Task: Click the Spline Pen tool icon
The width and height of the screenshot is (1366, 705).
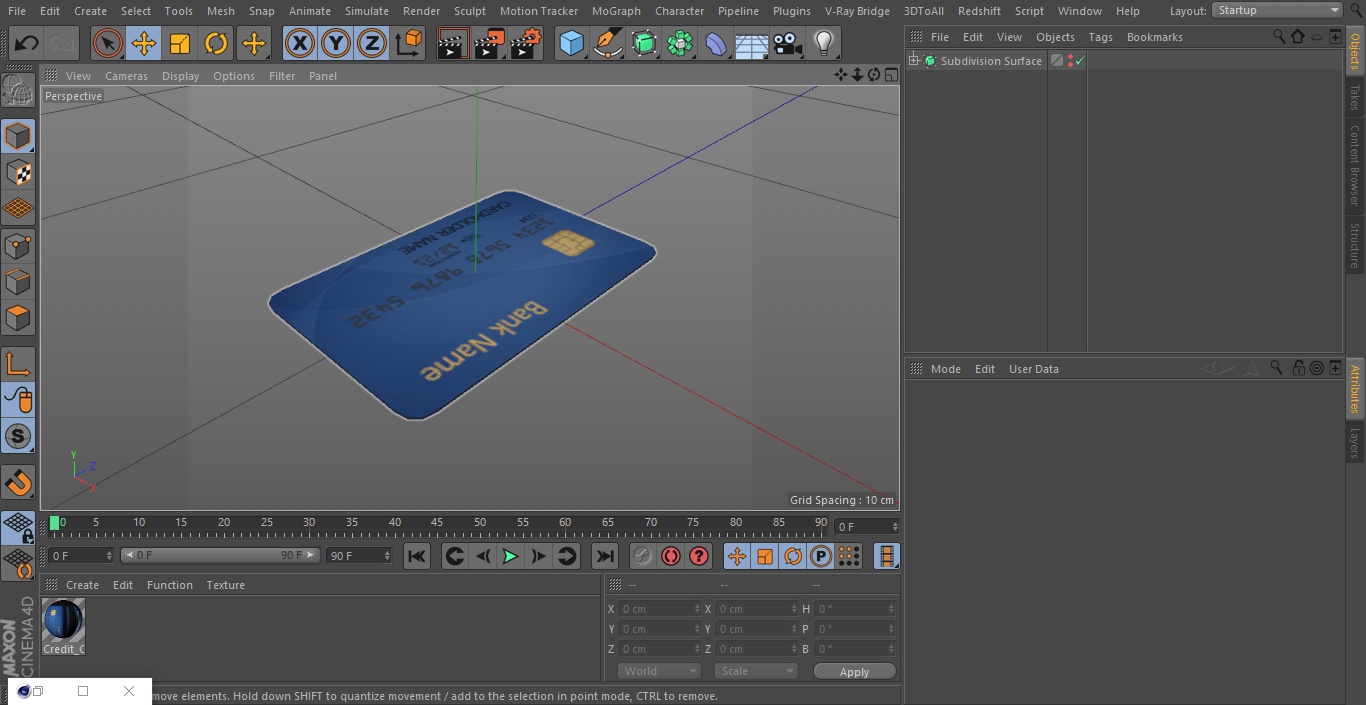Action: point(607,43)
